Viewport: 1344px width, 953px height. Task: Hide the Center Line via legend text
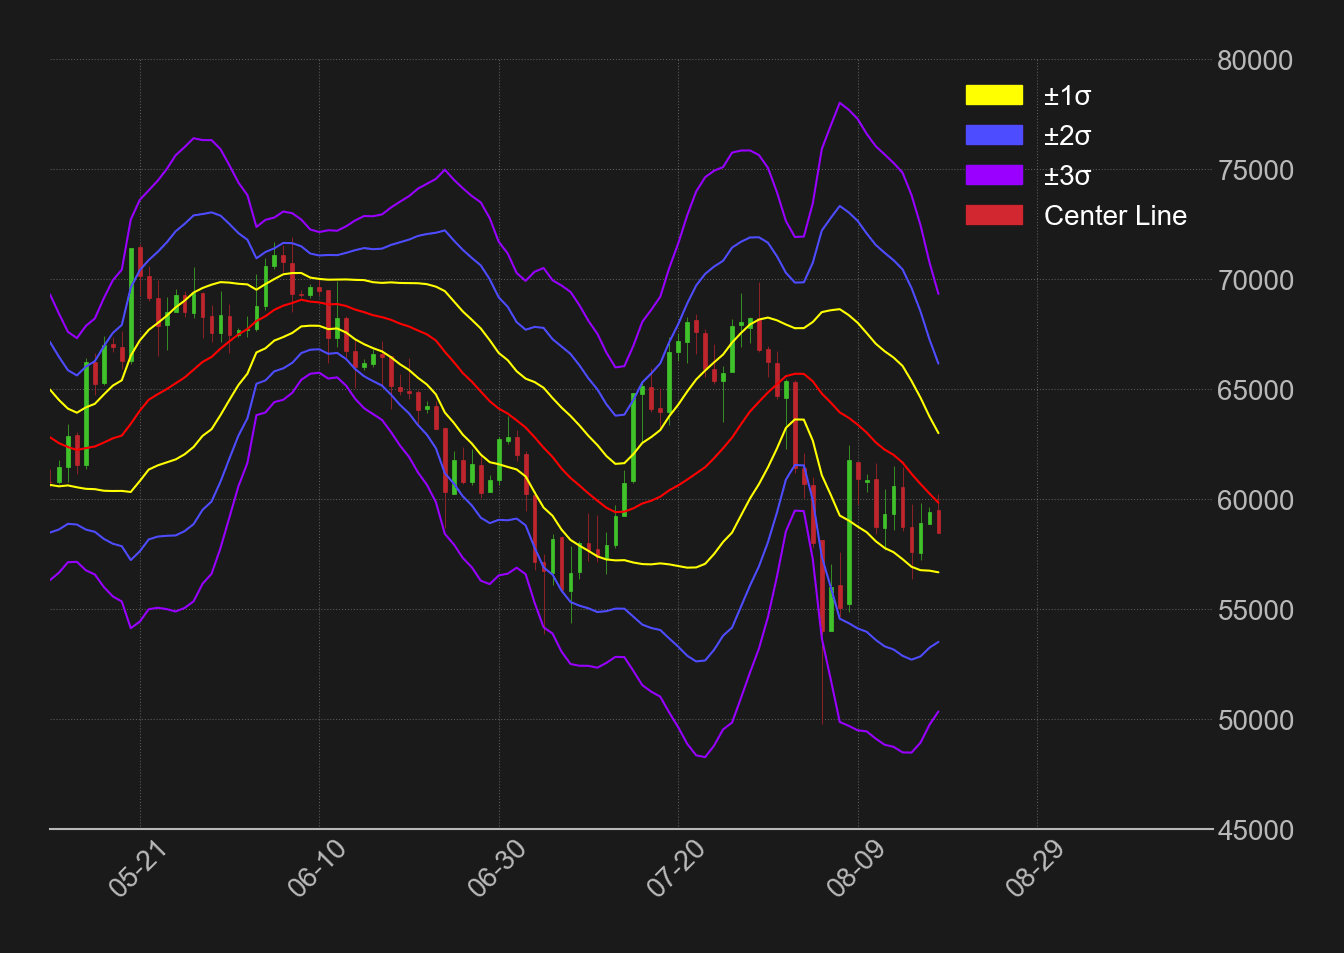pyautogui.click(x=1115, y=216)
